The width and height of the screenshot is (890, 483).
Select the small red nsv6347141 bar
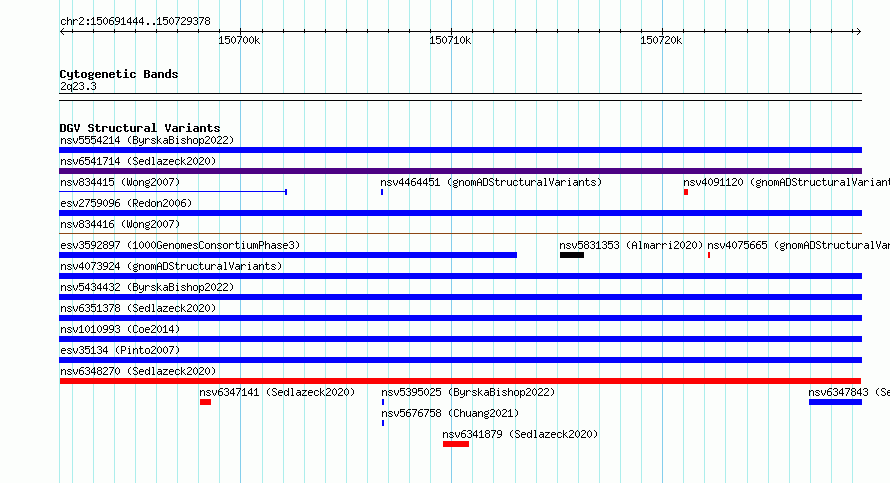pyautogui.click(x=205, y=402)
